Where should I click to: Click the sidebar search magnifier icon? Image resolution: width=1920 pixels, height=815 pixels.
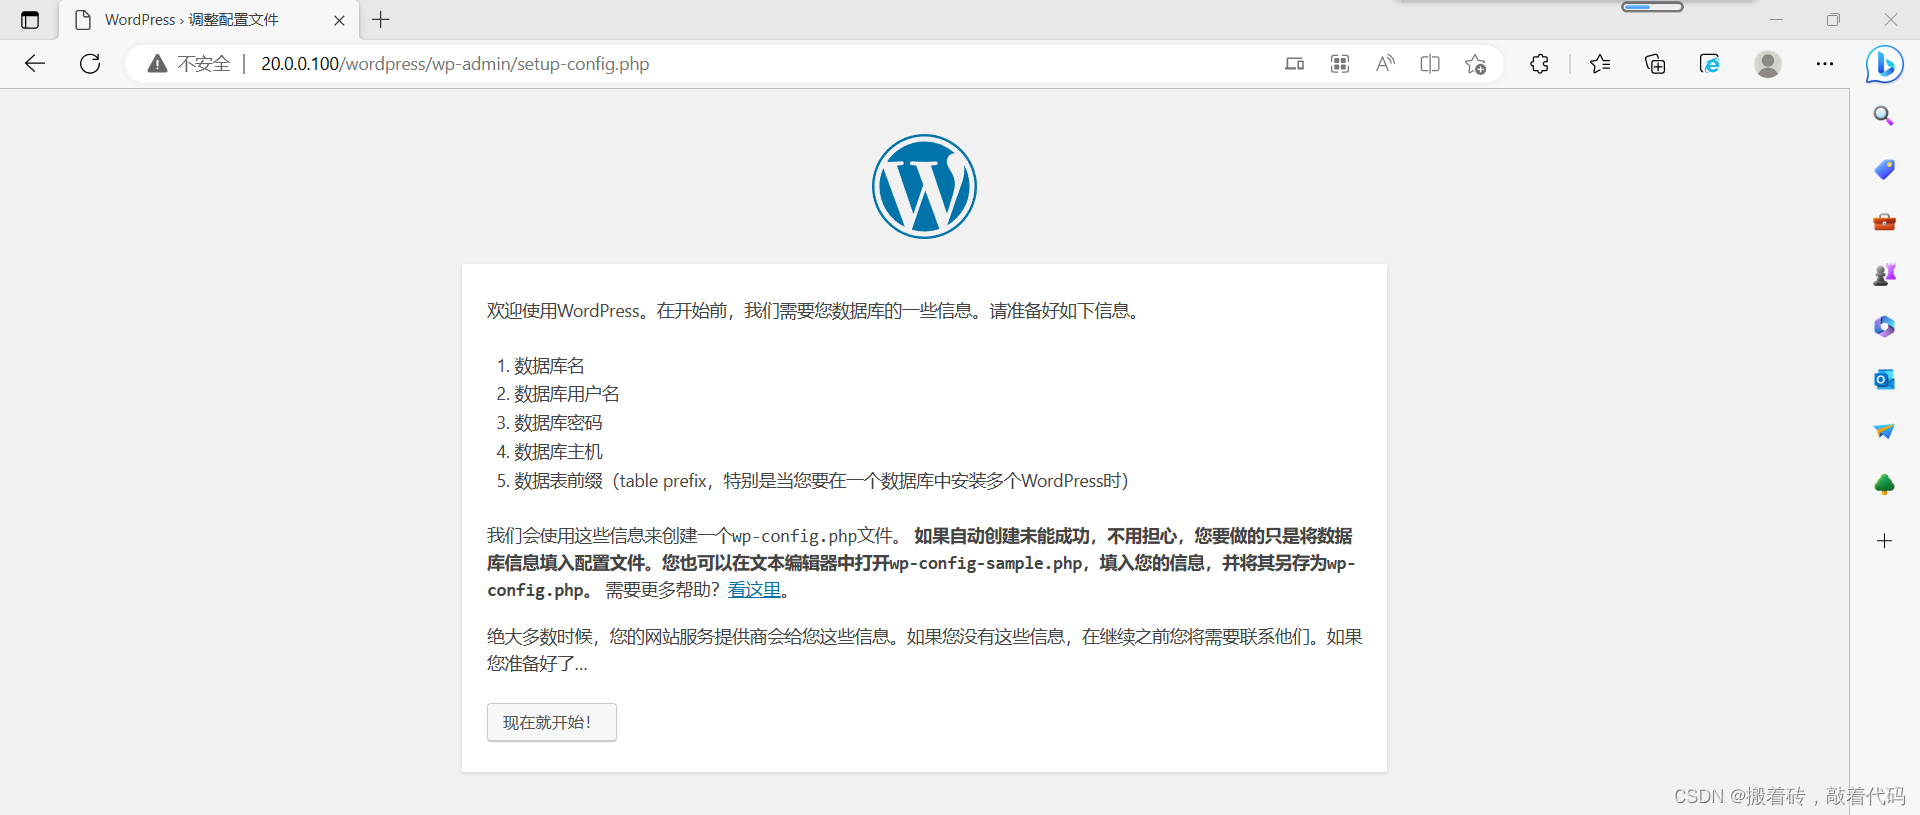[x=1884, y=116]
